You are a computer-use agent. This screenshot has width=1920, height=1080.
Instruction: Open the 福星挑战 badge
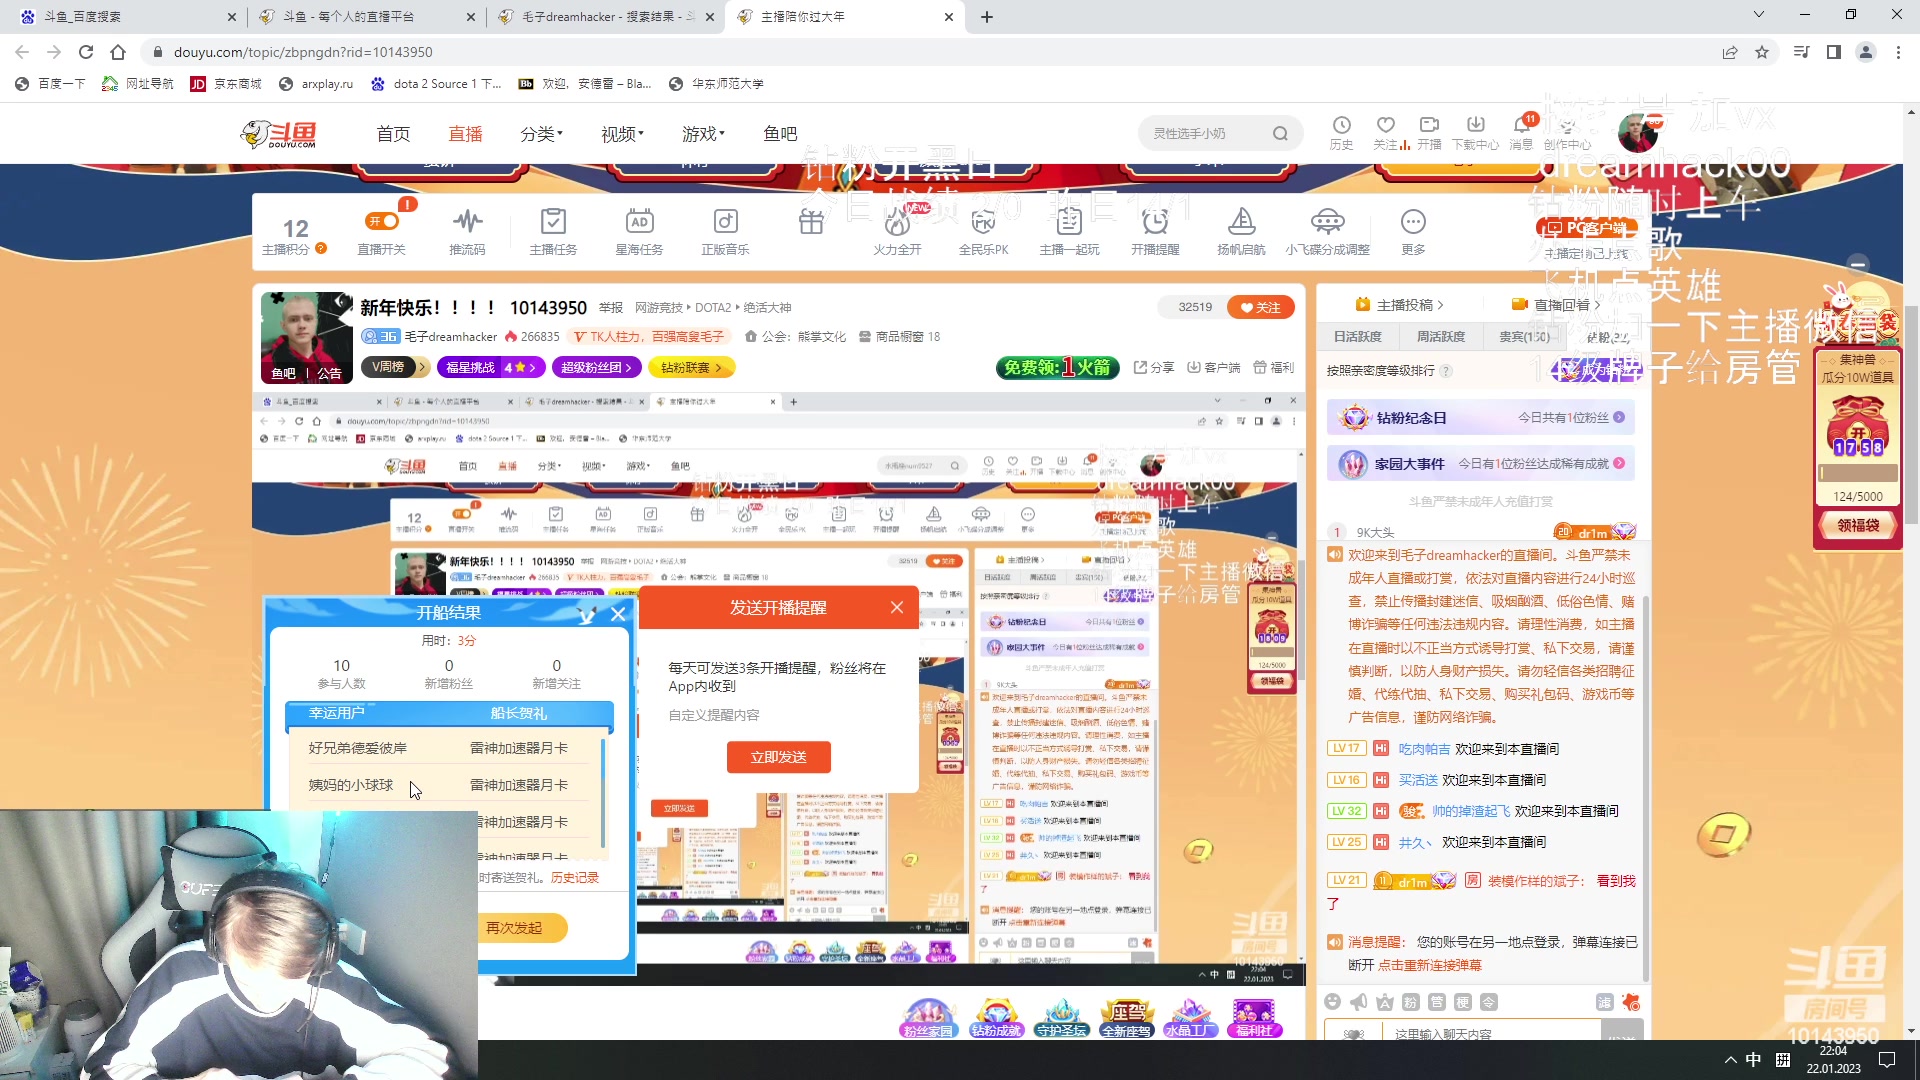click(490, 368)
